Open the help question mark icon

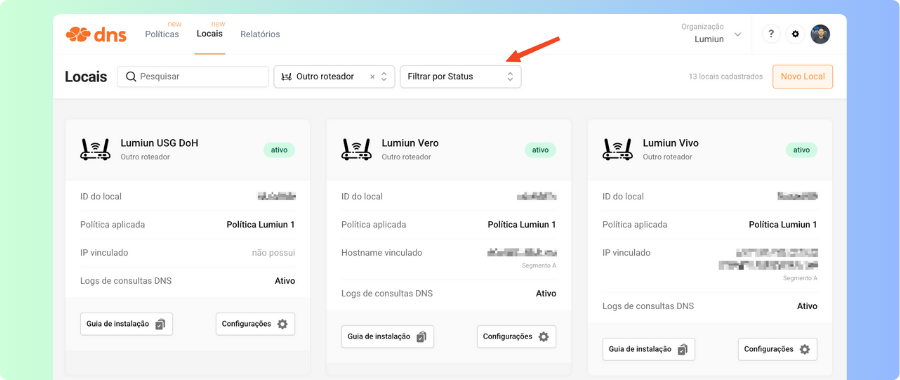pos(771,34)
